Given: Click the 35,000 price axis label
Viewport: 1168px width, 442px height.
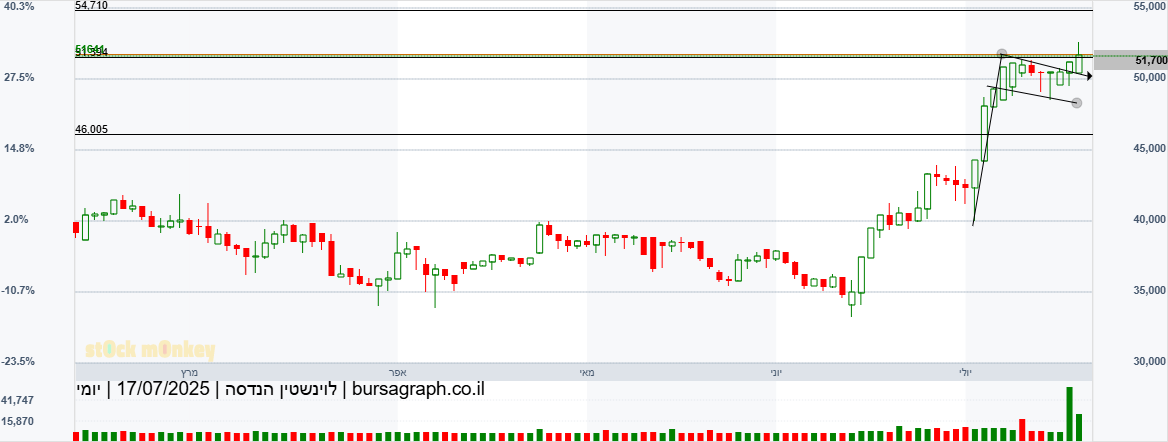Looking at the screenshot, I should 1151,290.
